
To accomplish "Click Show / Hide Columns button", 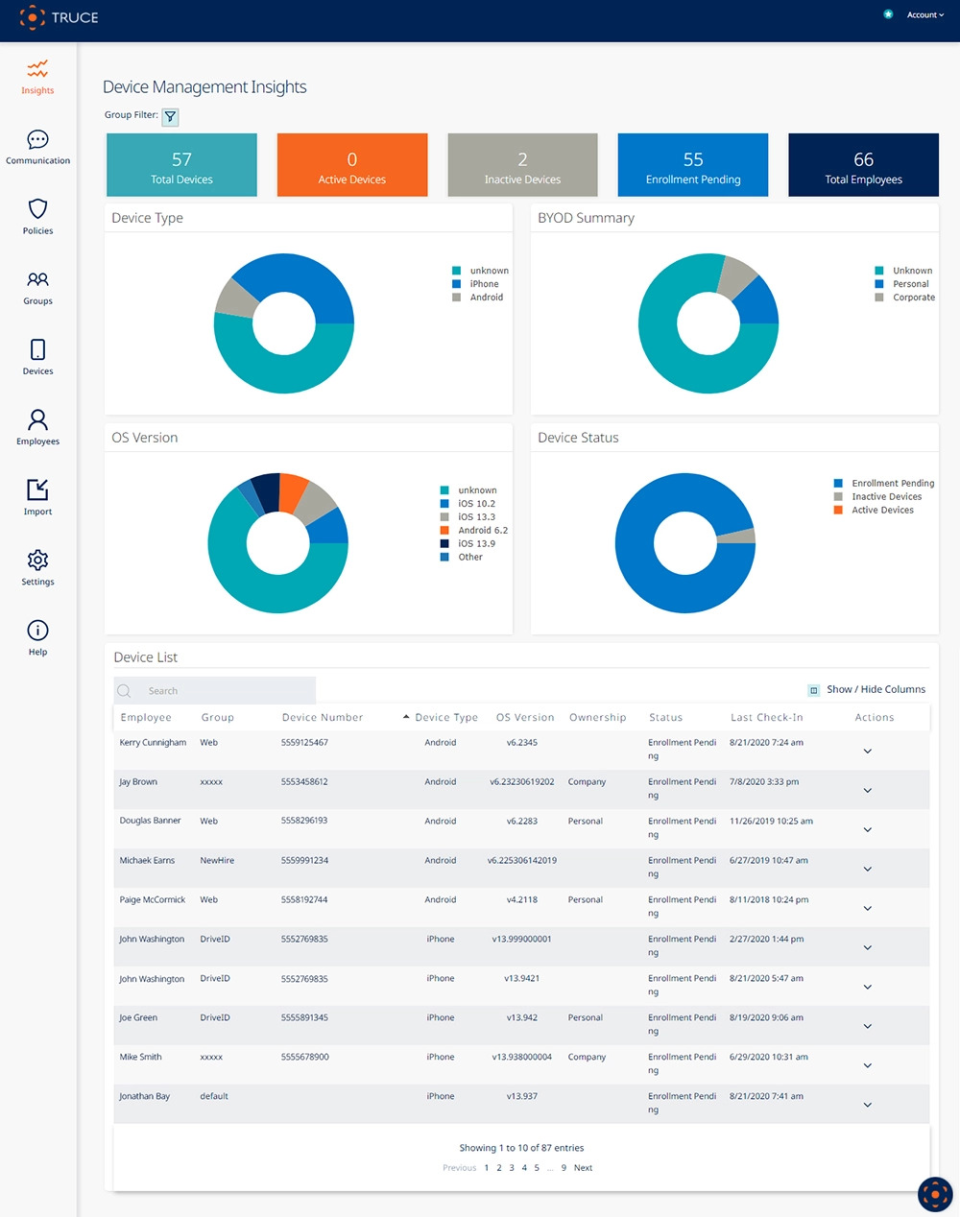I will tap(867, 689).
